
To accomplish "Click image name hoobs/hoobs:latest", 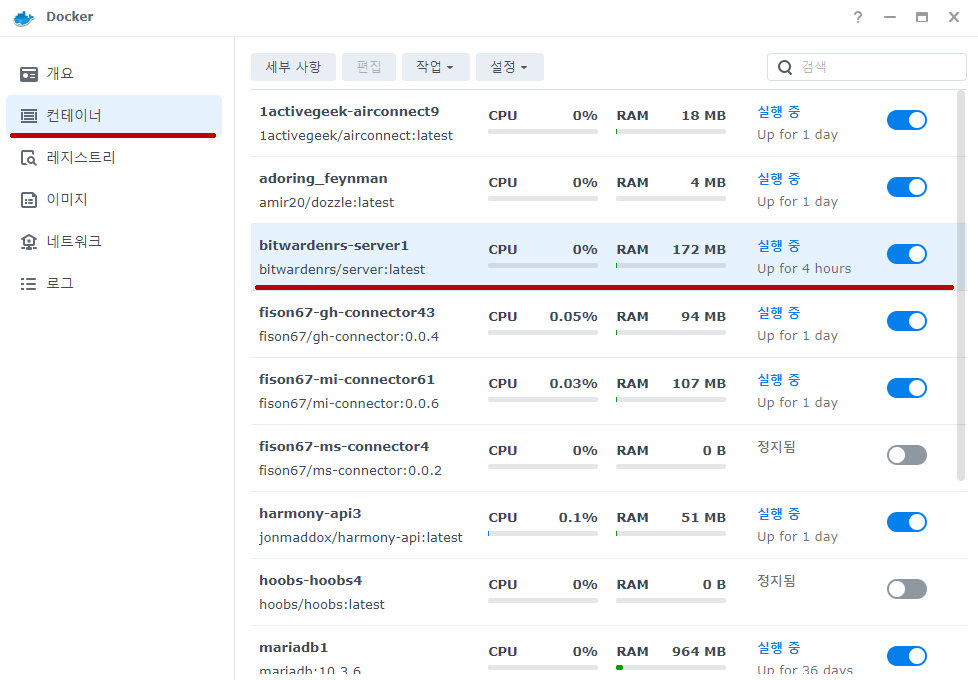I will [x=322, y=605].
